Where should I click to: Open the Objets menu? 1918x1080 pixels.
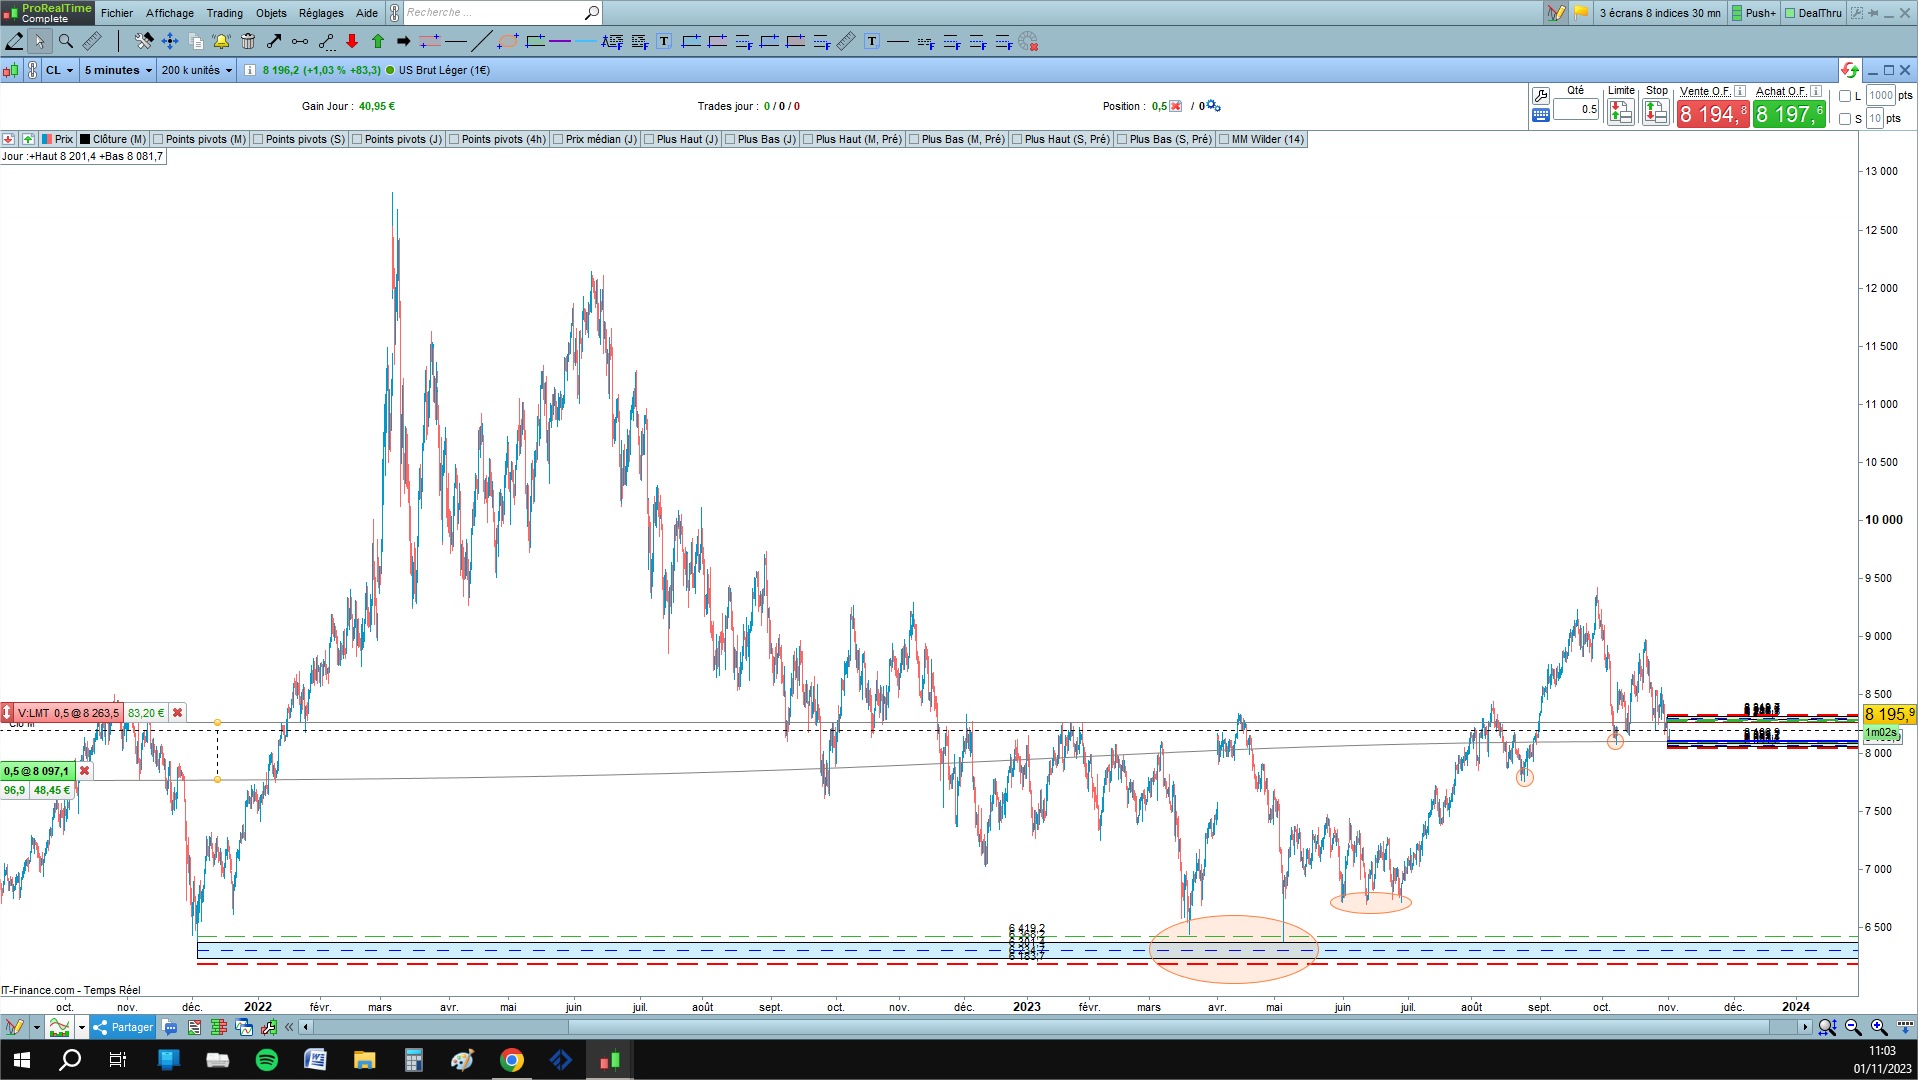click(x=271, y=13)
